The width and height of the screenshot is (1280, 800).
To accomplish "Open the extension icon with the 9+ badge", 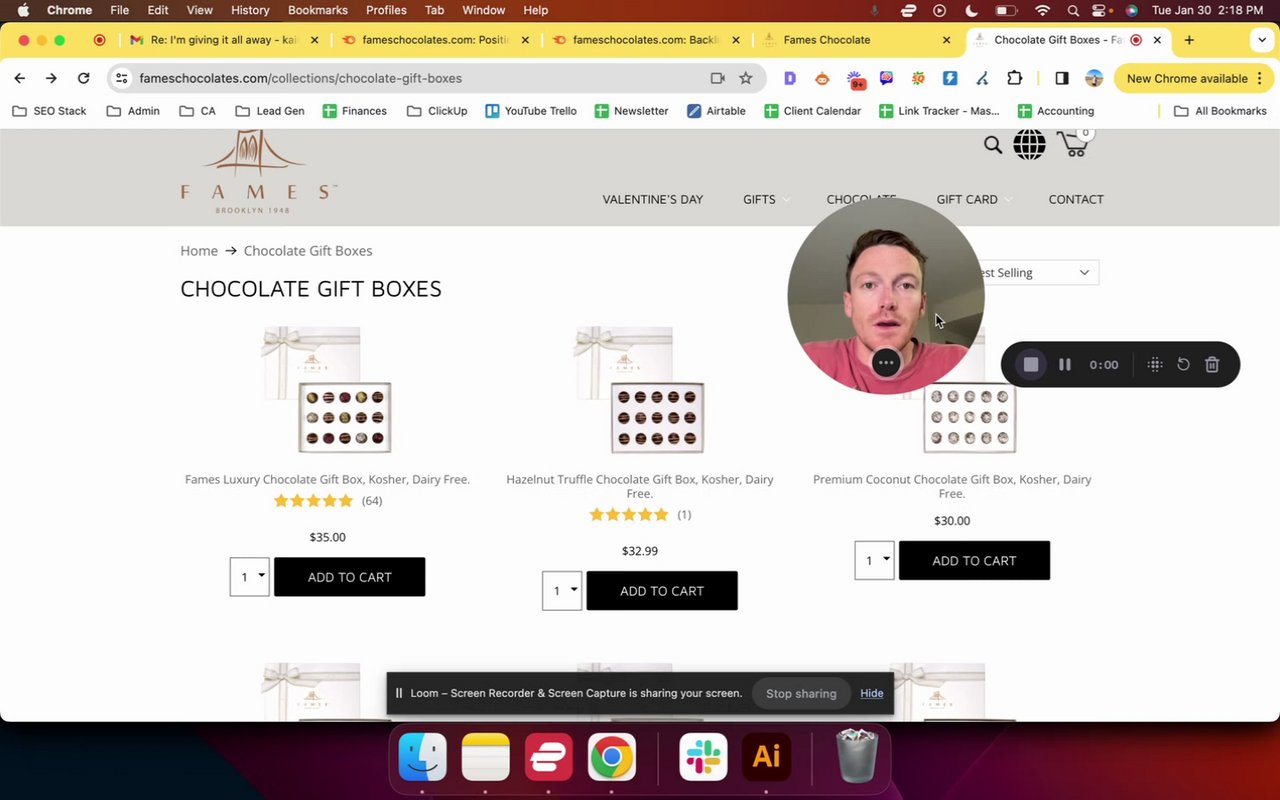I will (x=855, y=79).
